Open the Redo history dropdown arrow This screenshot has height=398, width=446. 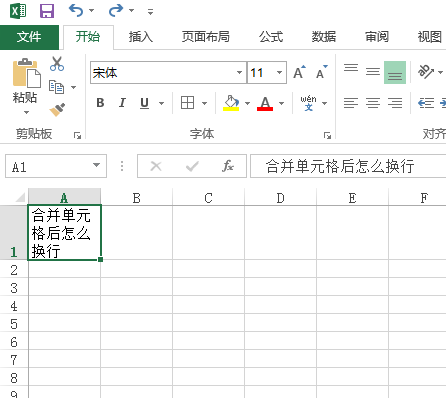(132, 11)
